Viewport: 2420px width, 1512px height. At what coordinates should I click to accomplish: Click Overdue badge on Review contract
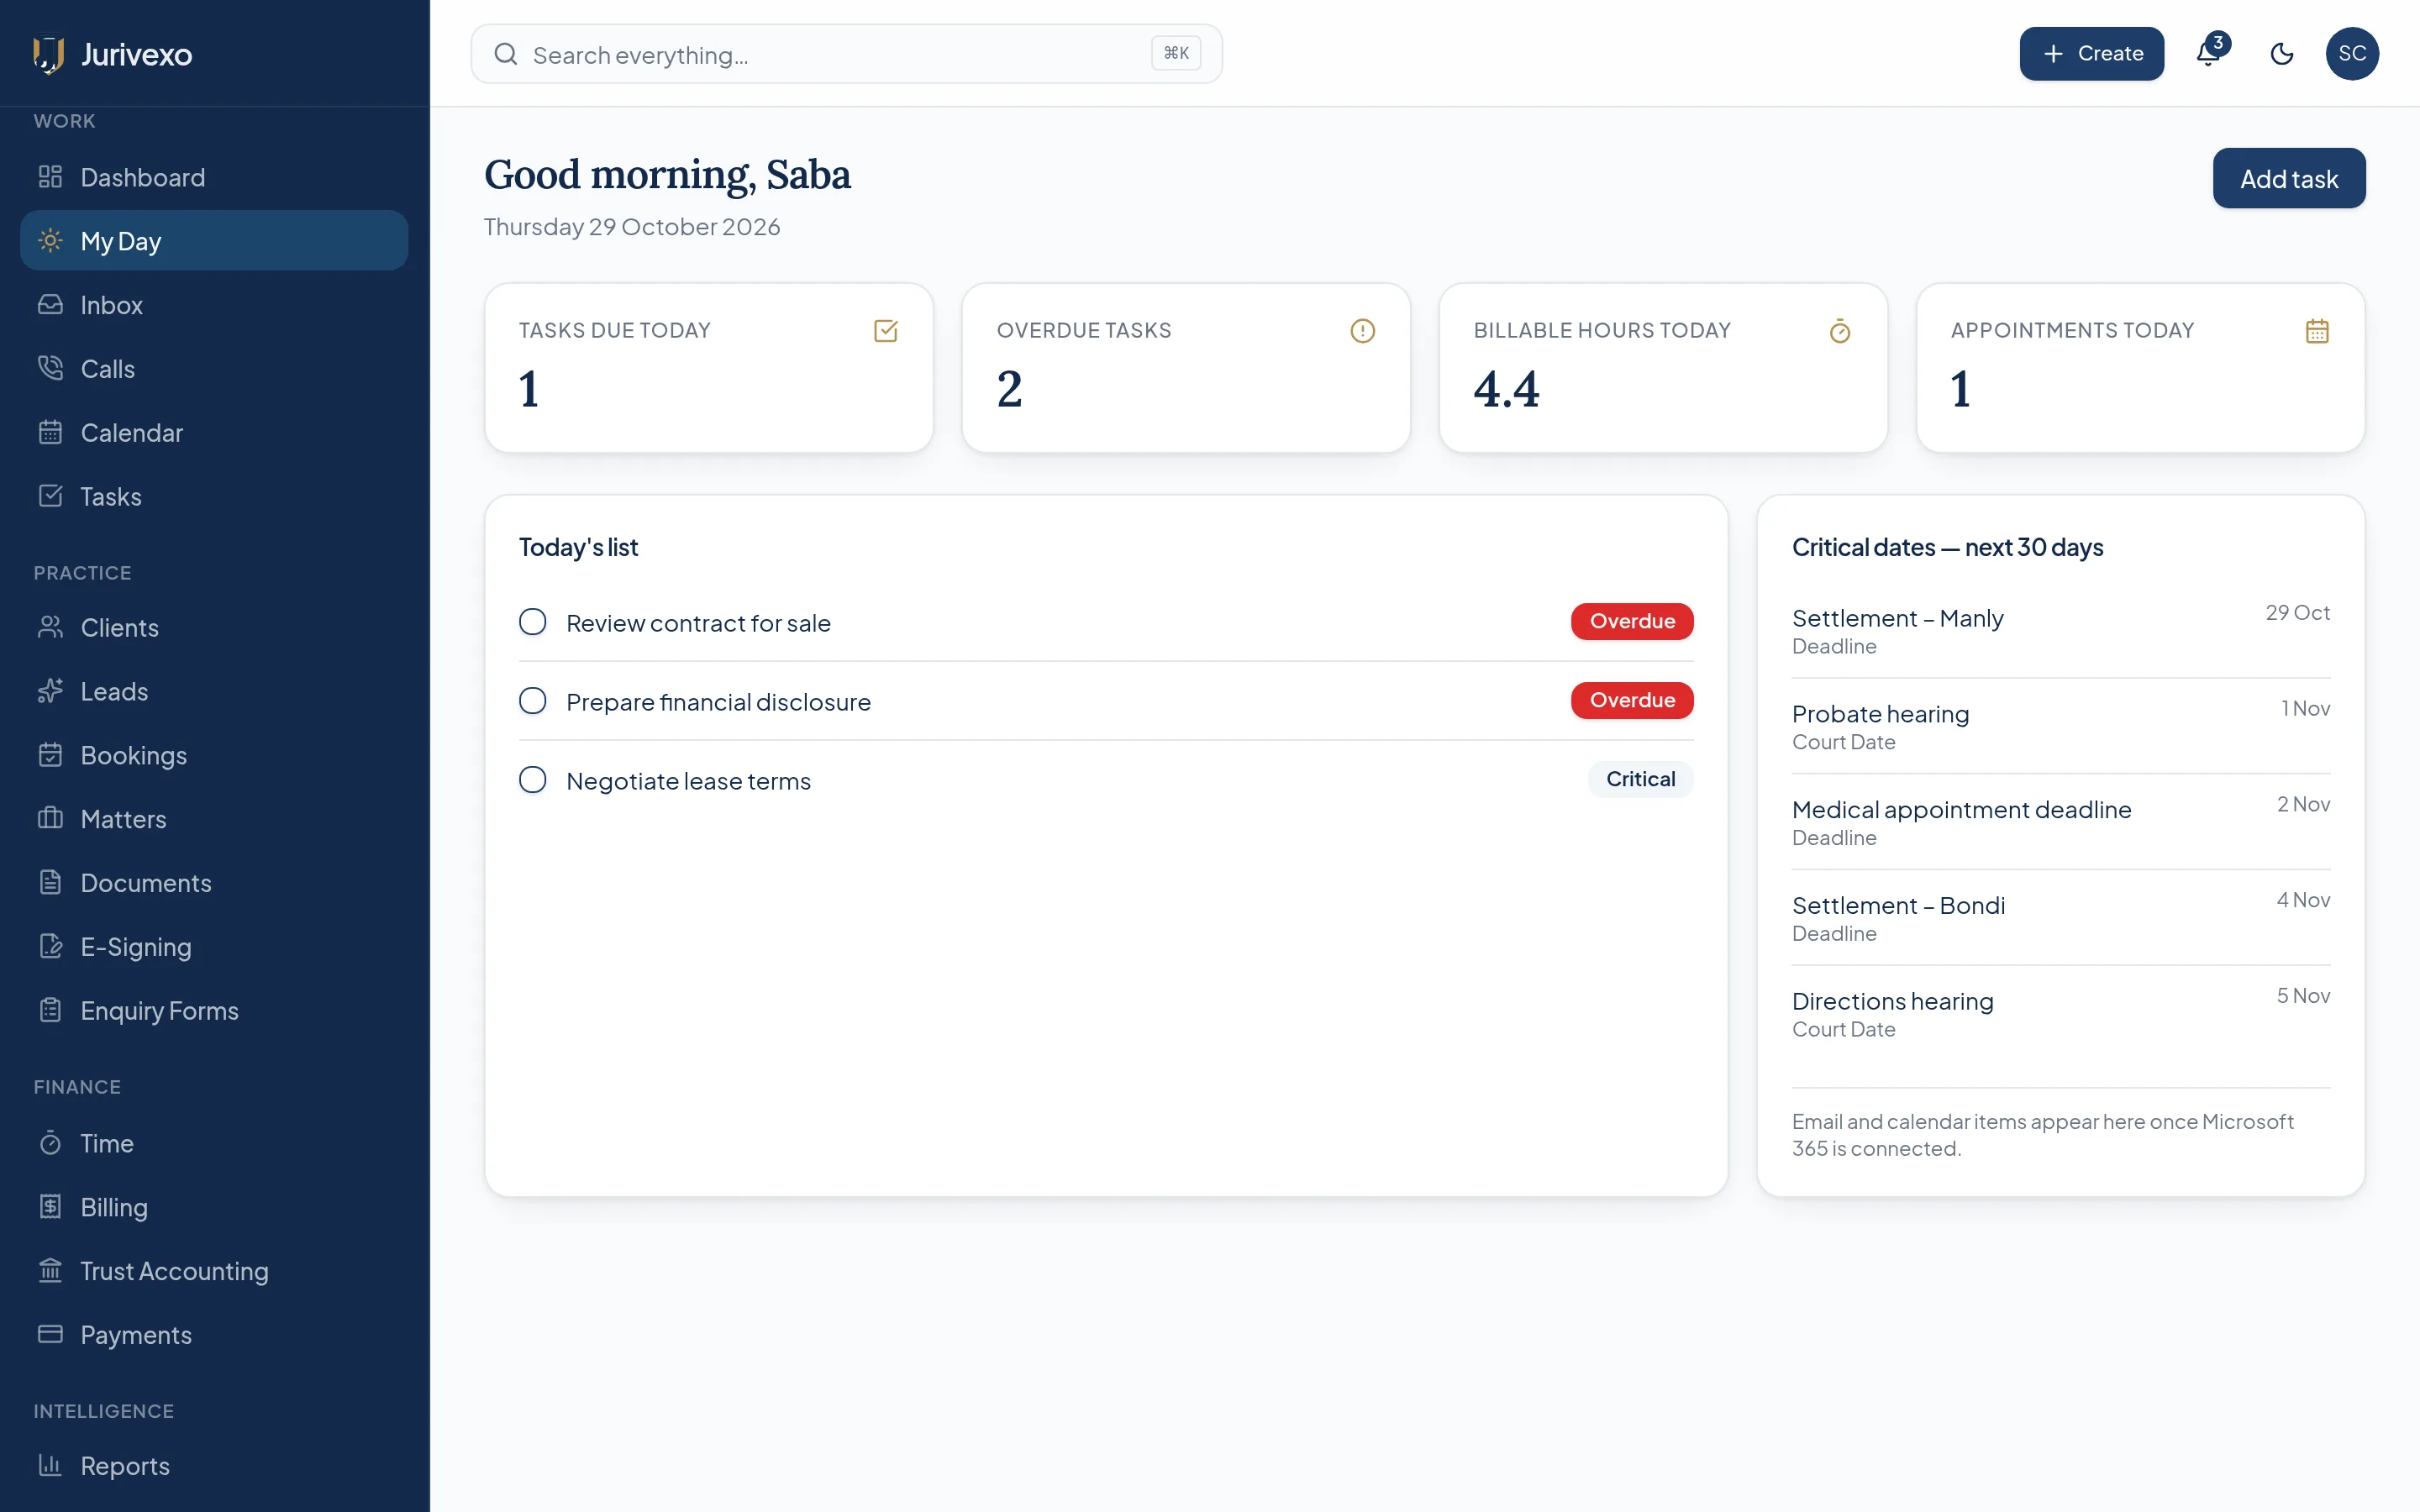click(x=1632, y=621)
